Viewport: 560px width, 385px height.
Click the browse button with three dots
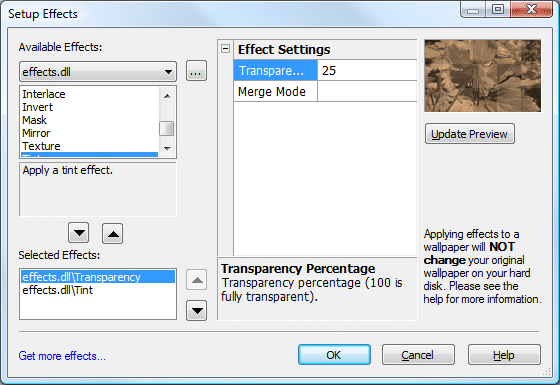[196, 71]
